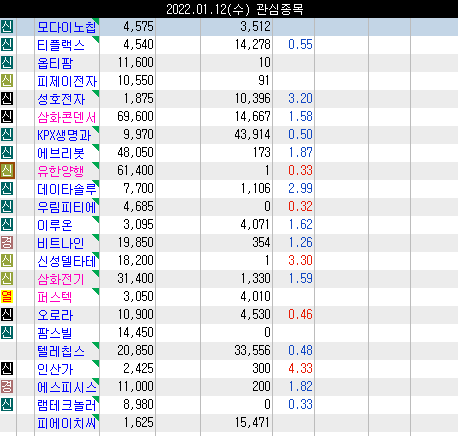Select the stock name 텔레칩스

61,351
